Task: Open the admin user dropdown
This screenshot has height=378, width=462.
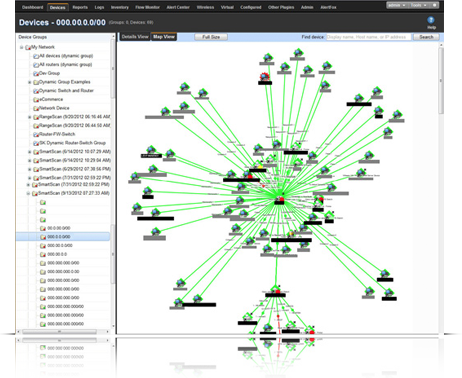Action: [x=396, y=5]
